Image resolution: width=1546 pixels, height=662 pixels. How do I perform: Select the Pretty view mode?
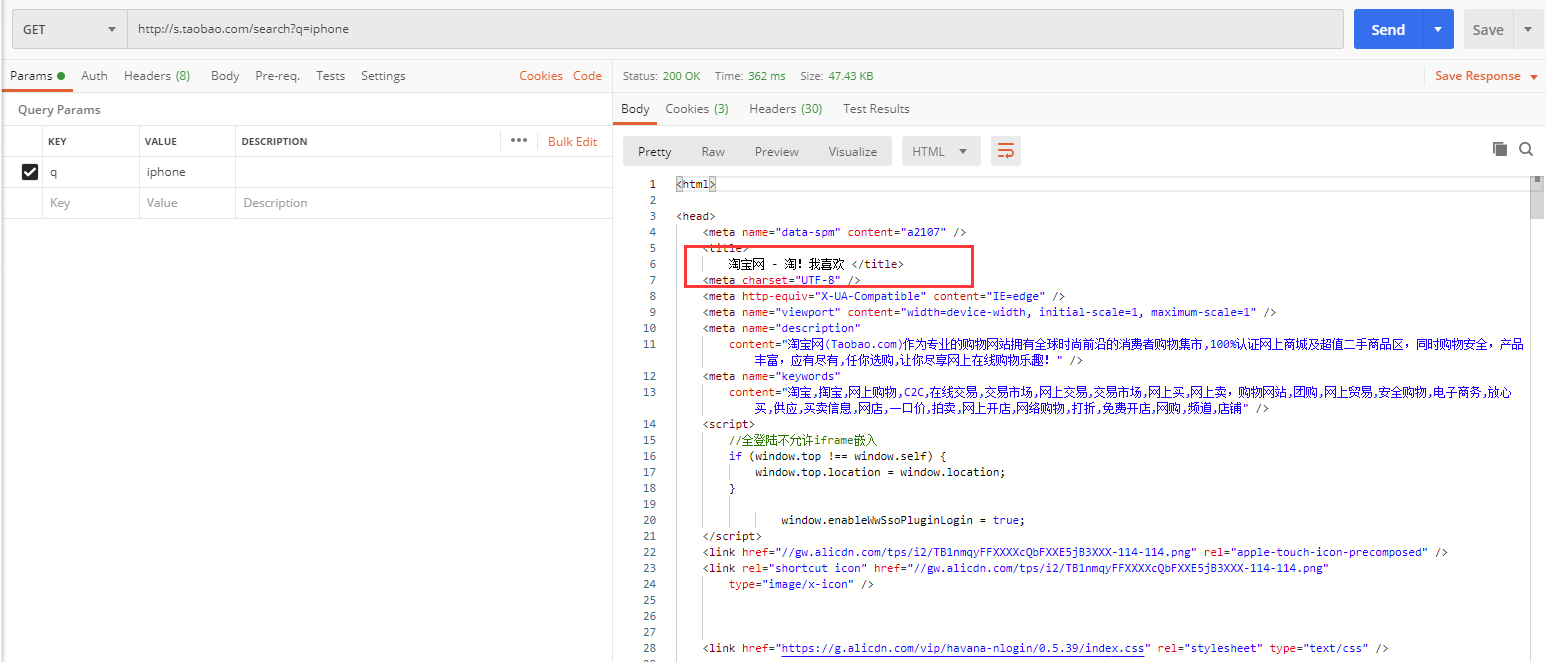(654, 152)
